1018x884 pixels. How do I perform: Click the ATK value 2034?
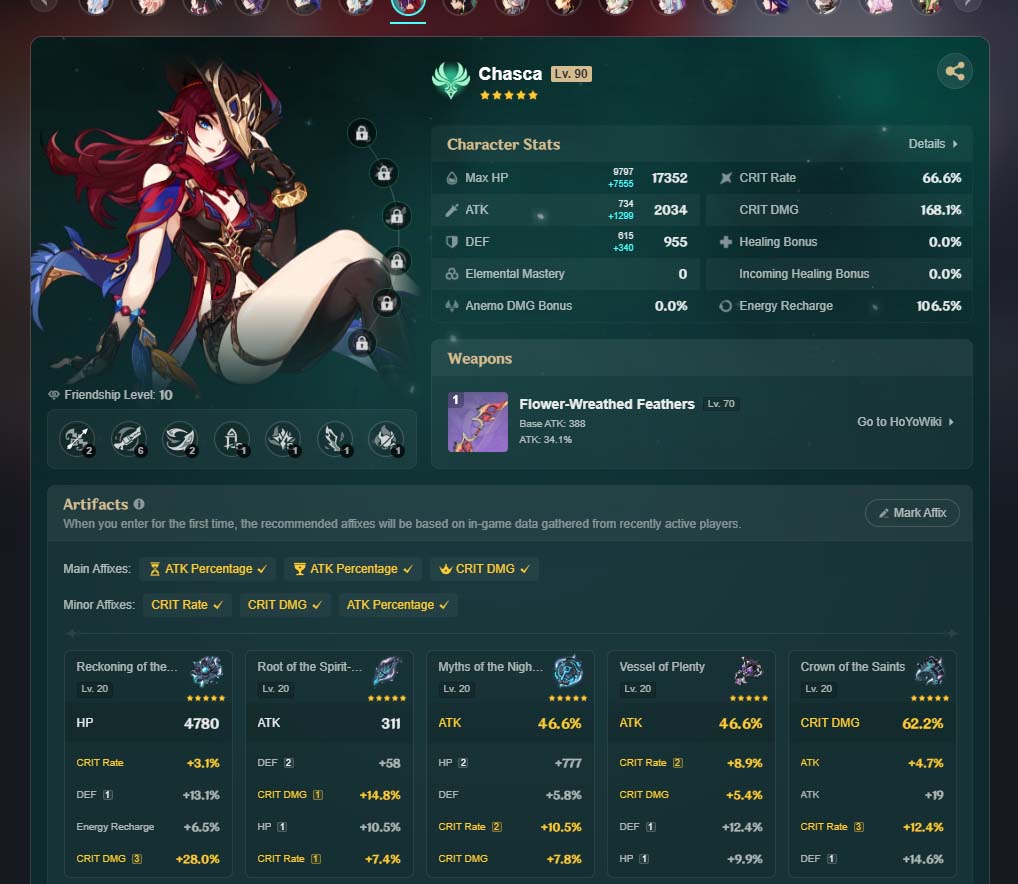click(670, 210)
